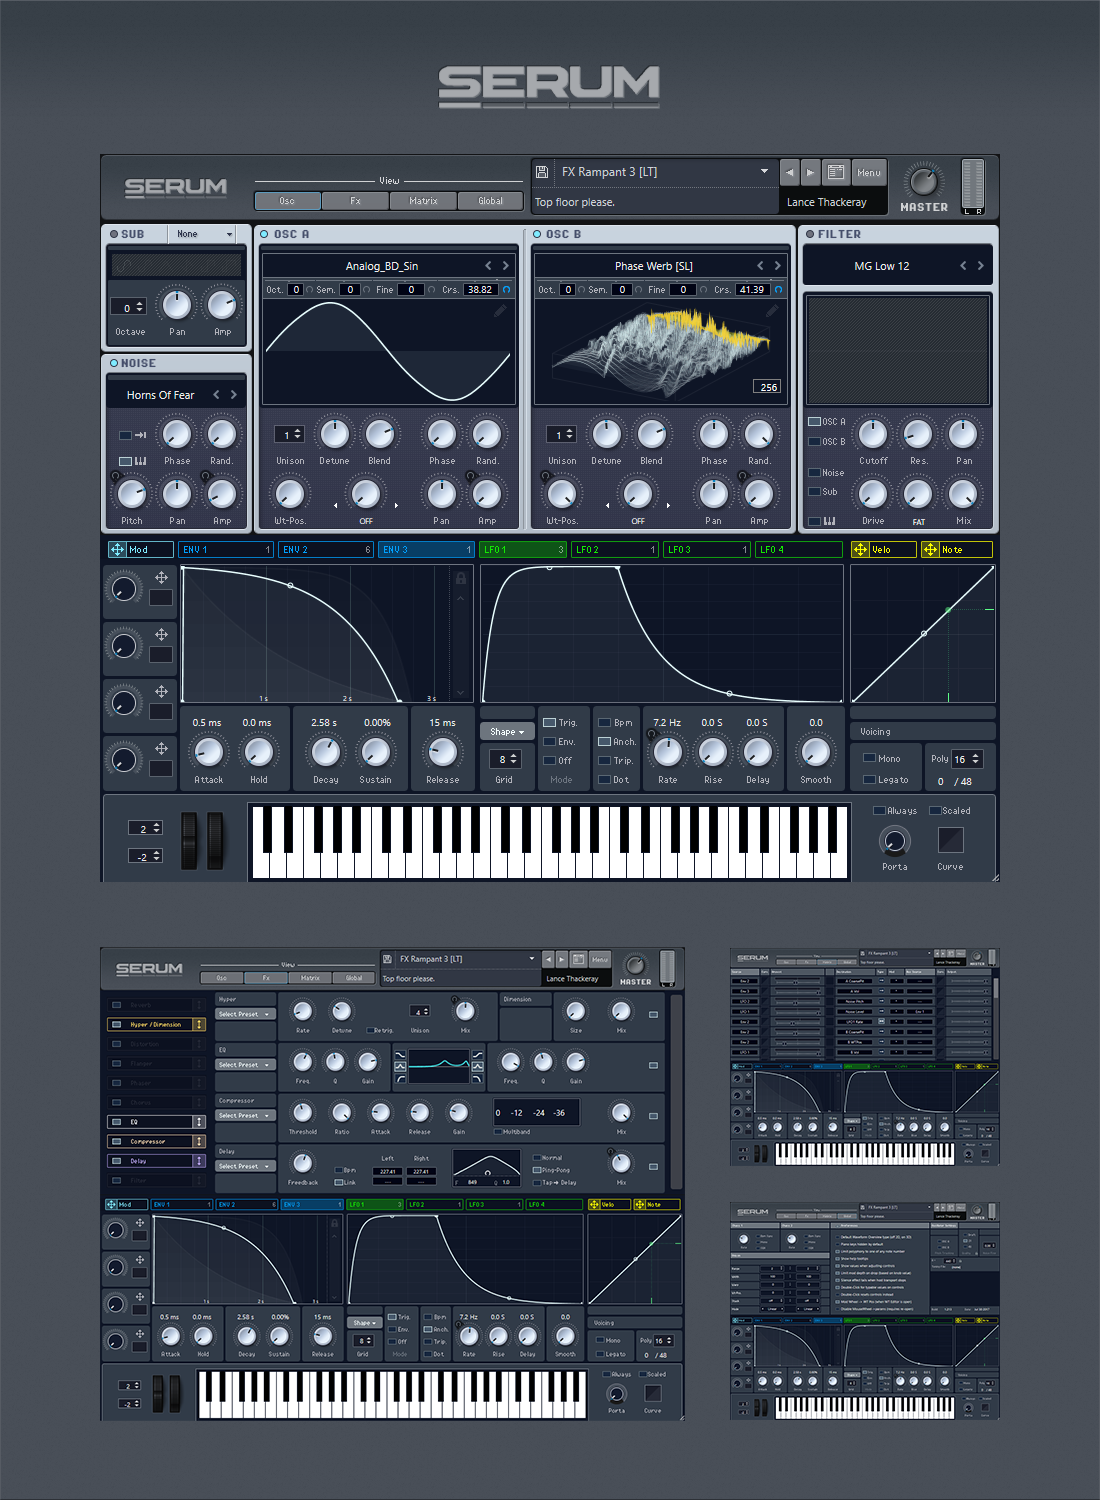This screenshot has height=1500, width=1100.
Task: Click the EQ low-shelf shape icon in Fx view
Action: click(400, 1055)
